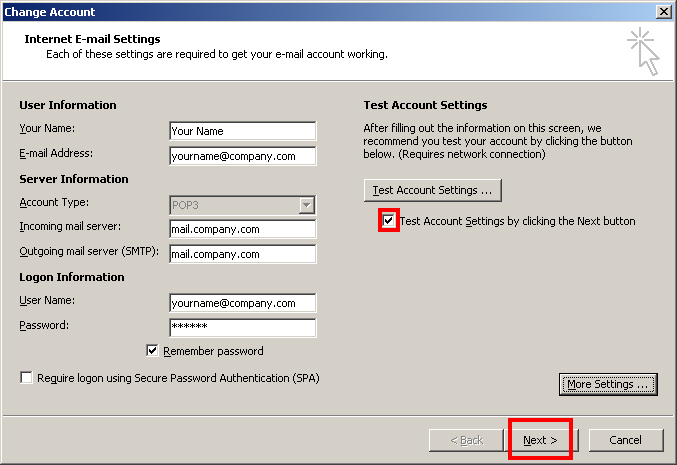Uncheck Test Account Settings by clicking Next
The width and height of the screenshot is (677, 465).
pyautogui.click(x=389, y=221)
